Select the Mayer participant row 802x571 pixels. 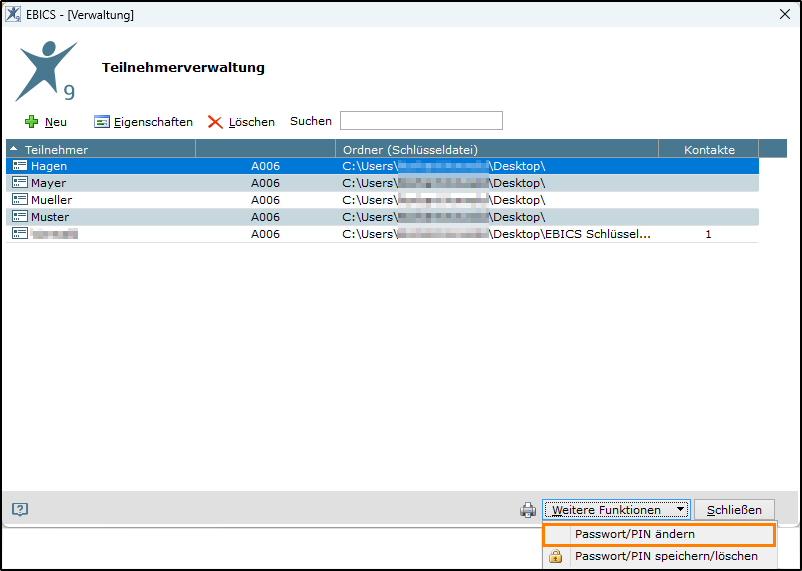382,183
